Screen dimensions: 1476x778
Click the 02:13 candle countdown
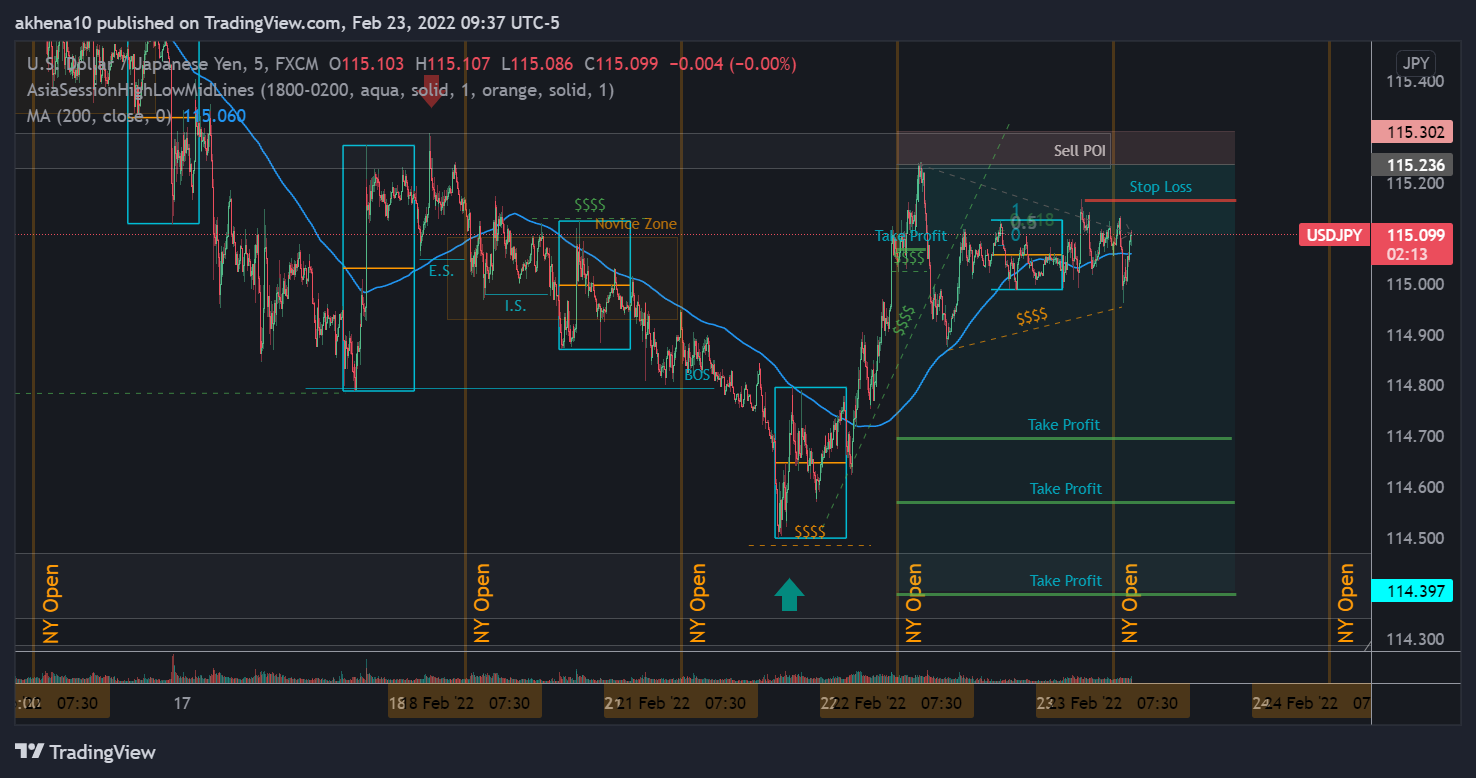[x=1410, y=254]
